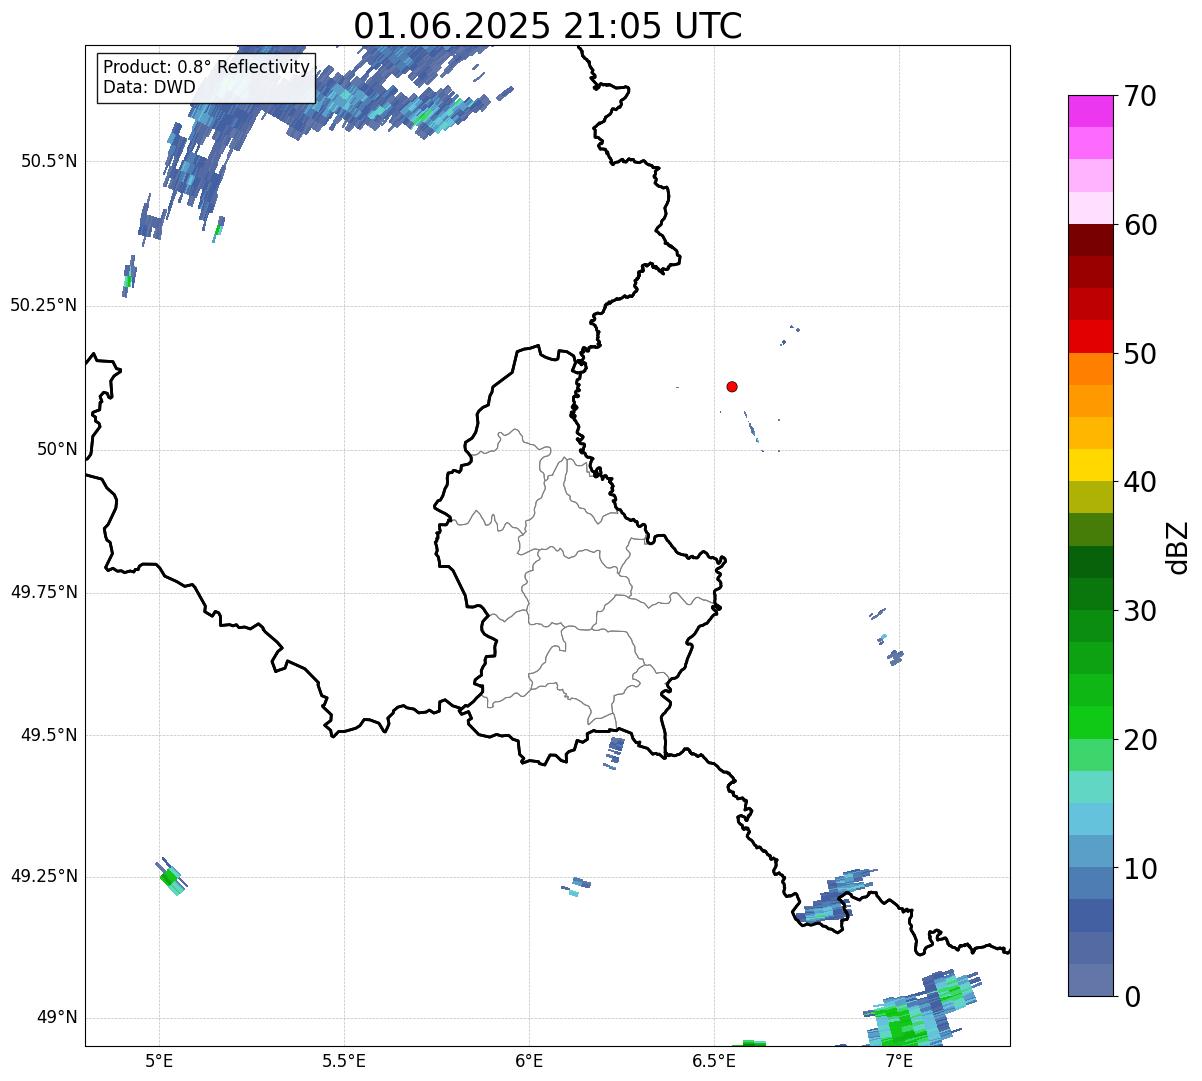1202x1081 pixels.
Task: Click the "Data: DWD" text
Action: coord(149,87)
